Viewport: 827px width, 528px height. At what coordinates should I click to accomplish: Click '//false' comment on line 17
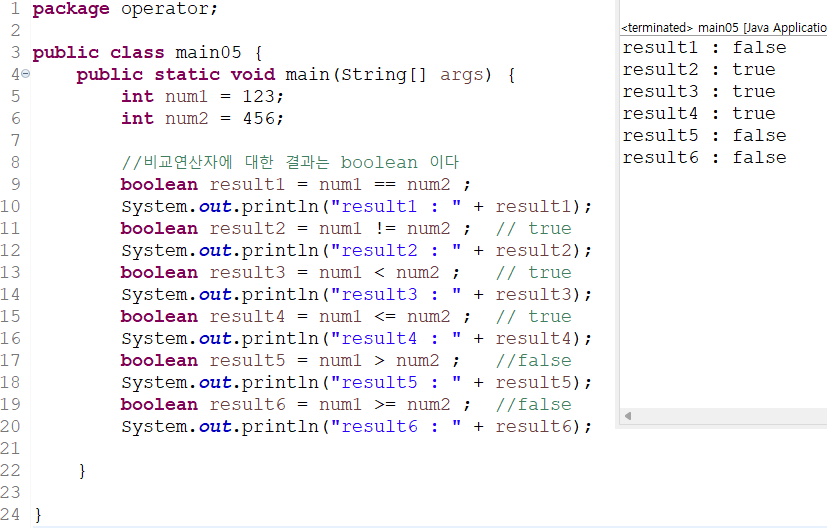(534, 361)
